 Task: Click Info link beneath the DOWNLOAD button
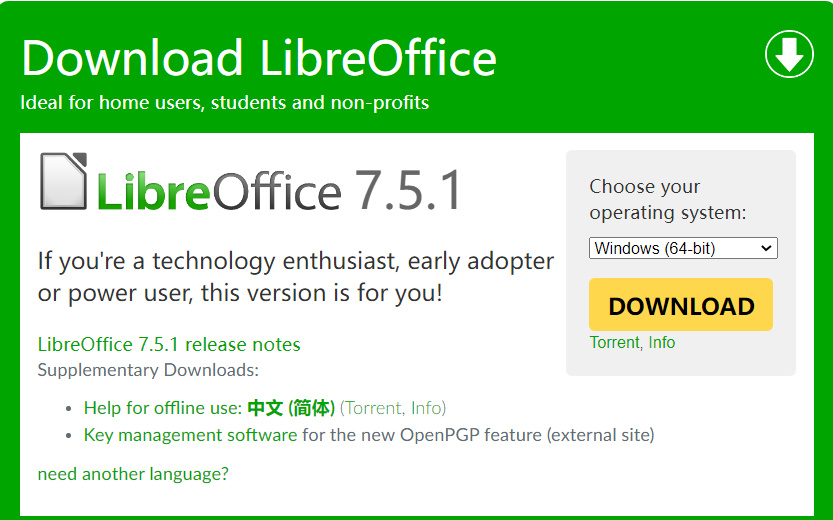(662, 343)
